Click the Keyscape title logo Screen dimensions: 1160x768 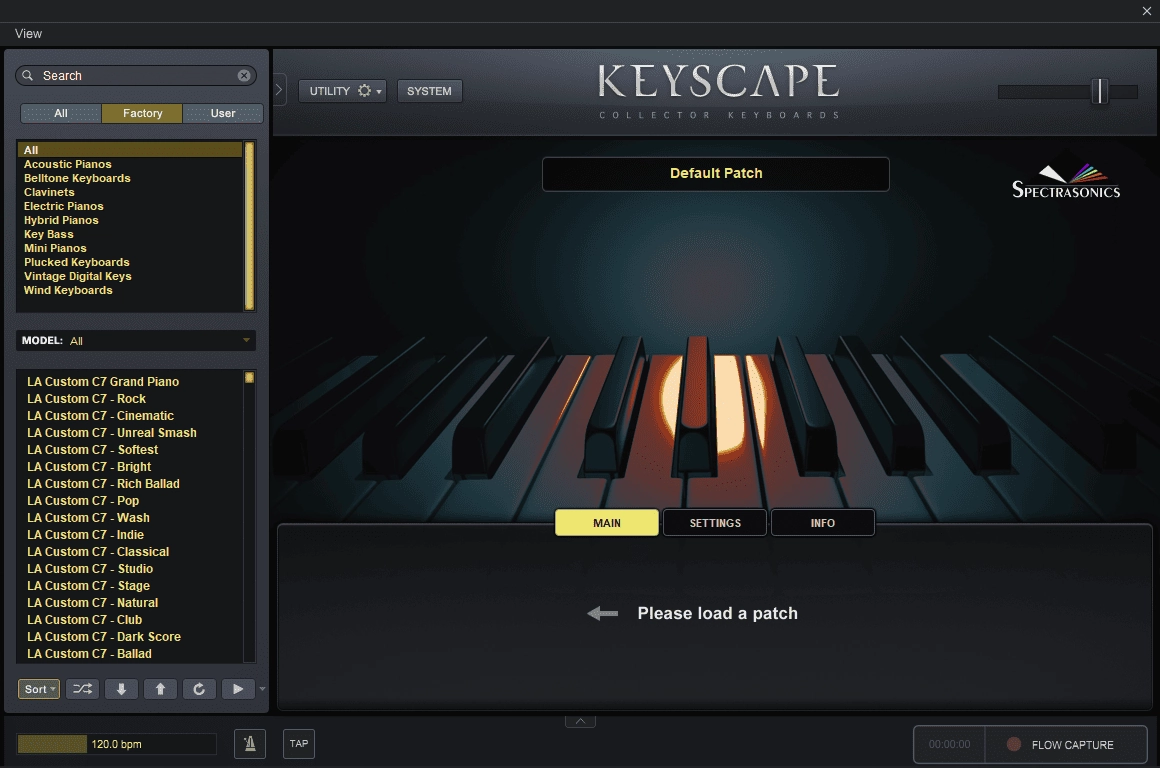pos(718,90)
